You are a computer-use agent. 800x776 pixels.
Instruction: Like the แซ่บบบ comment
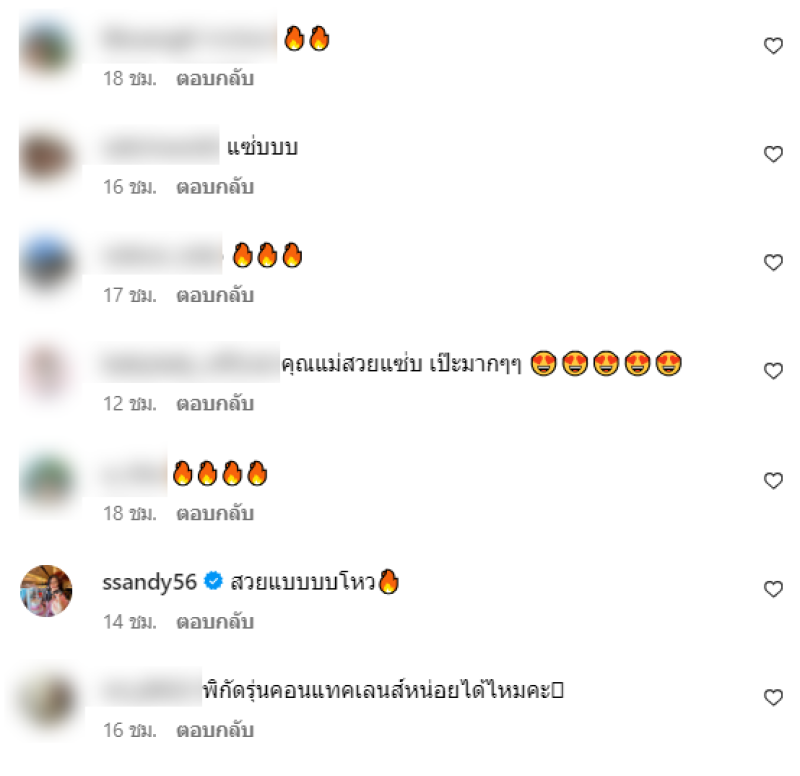[773, 154]
